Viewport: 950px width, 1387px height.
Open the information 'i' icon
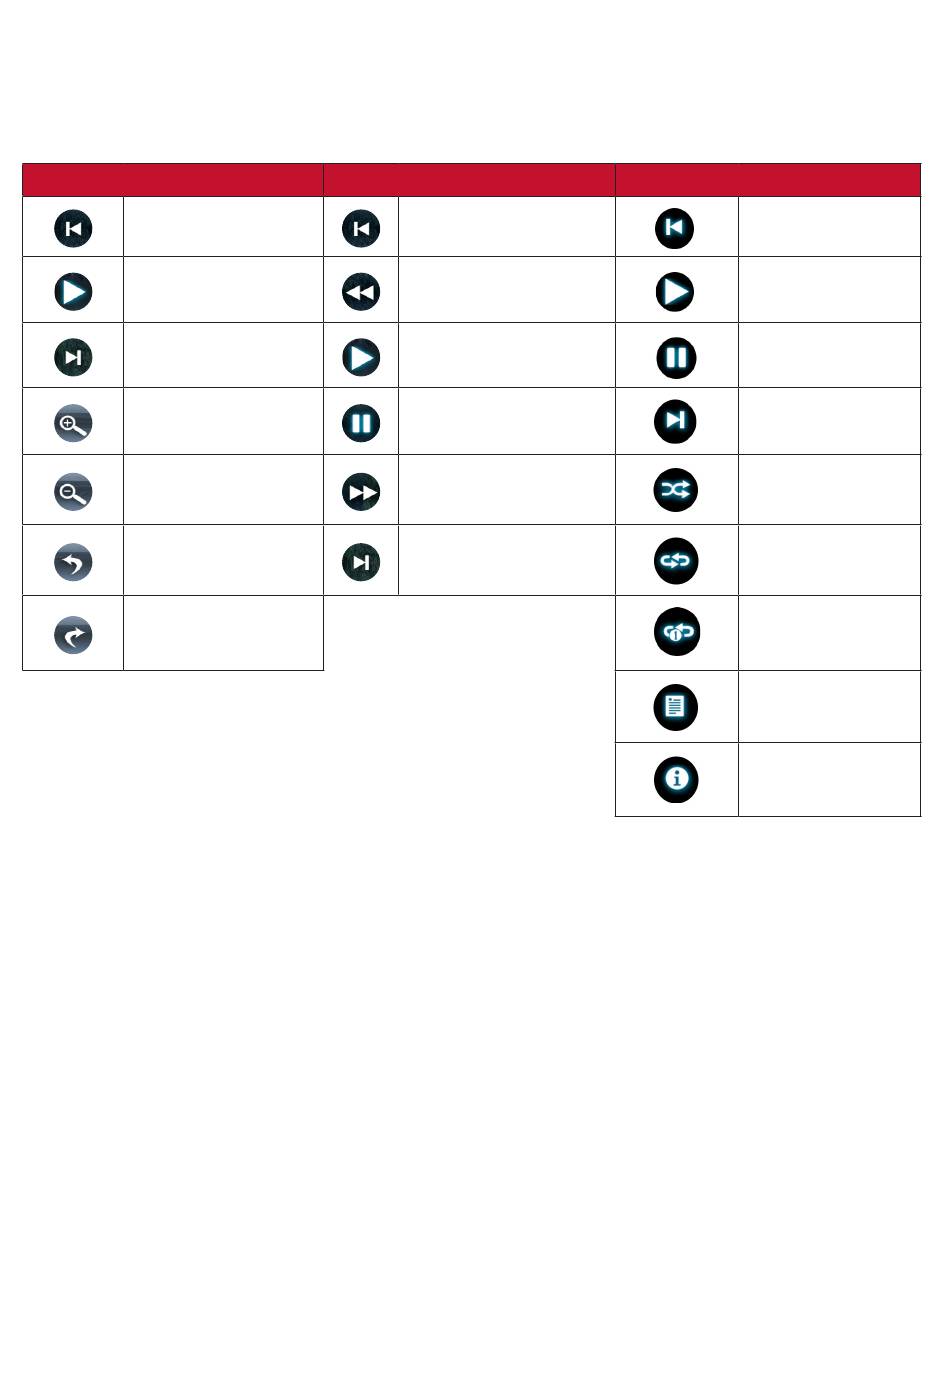676,779
